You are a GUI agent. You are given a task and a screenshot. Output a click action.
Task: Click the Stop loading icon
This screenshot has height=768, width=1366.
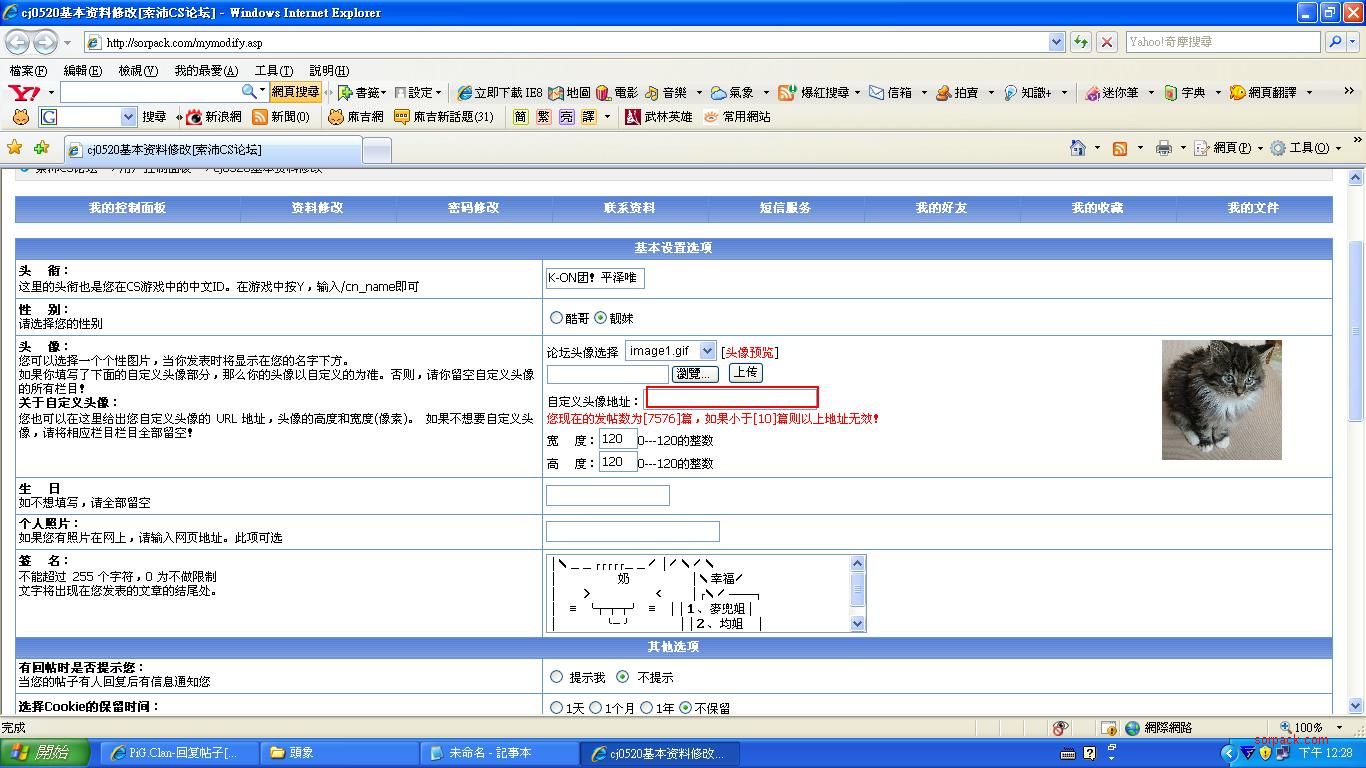tap(1106, 42)
